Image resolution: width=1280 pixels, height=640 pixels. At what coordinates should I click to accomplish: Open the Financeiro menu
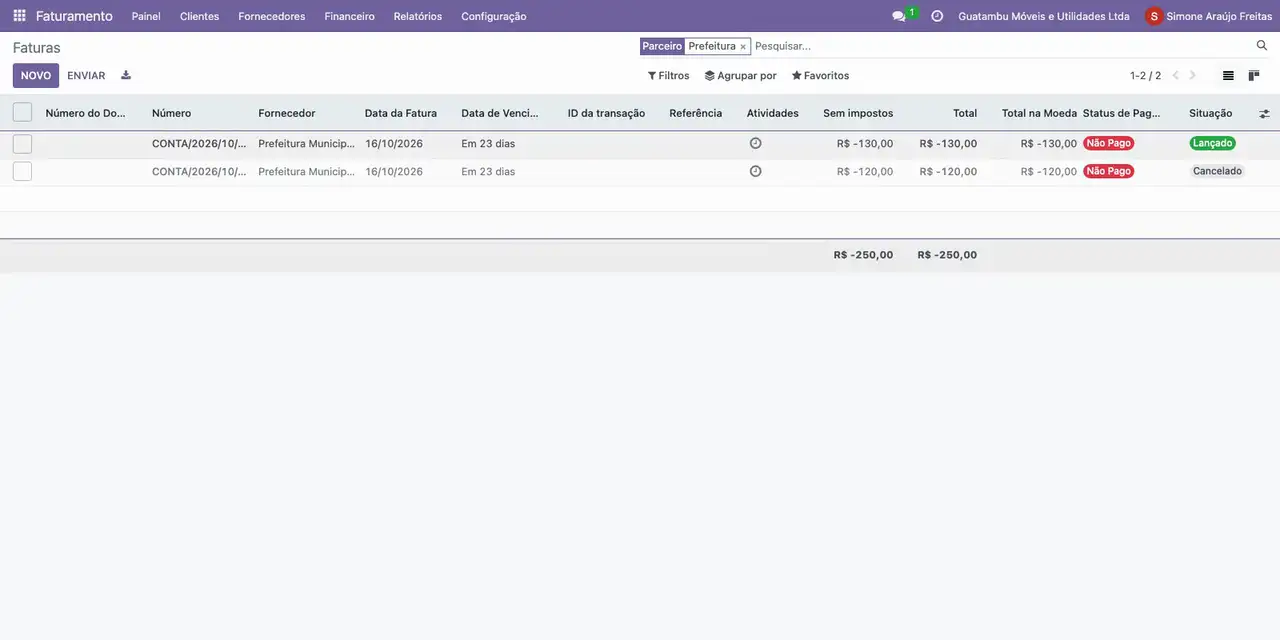click(x=350, y=16)
